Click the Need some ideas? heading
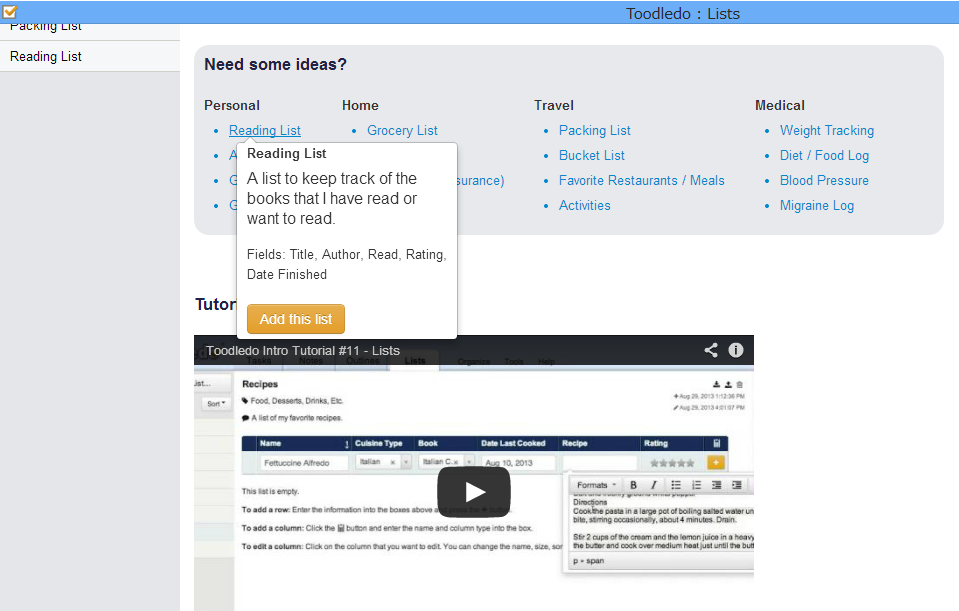This screenshot has height=611, width=959. coord(275,64)
